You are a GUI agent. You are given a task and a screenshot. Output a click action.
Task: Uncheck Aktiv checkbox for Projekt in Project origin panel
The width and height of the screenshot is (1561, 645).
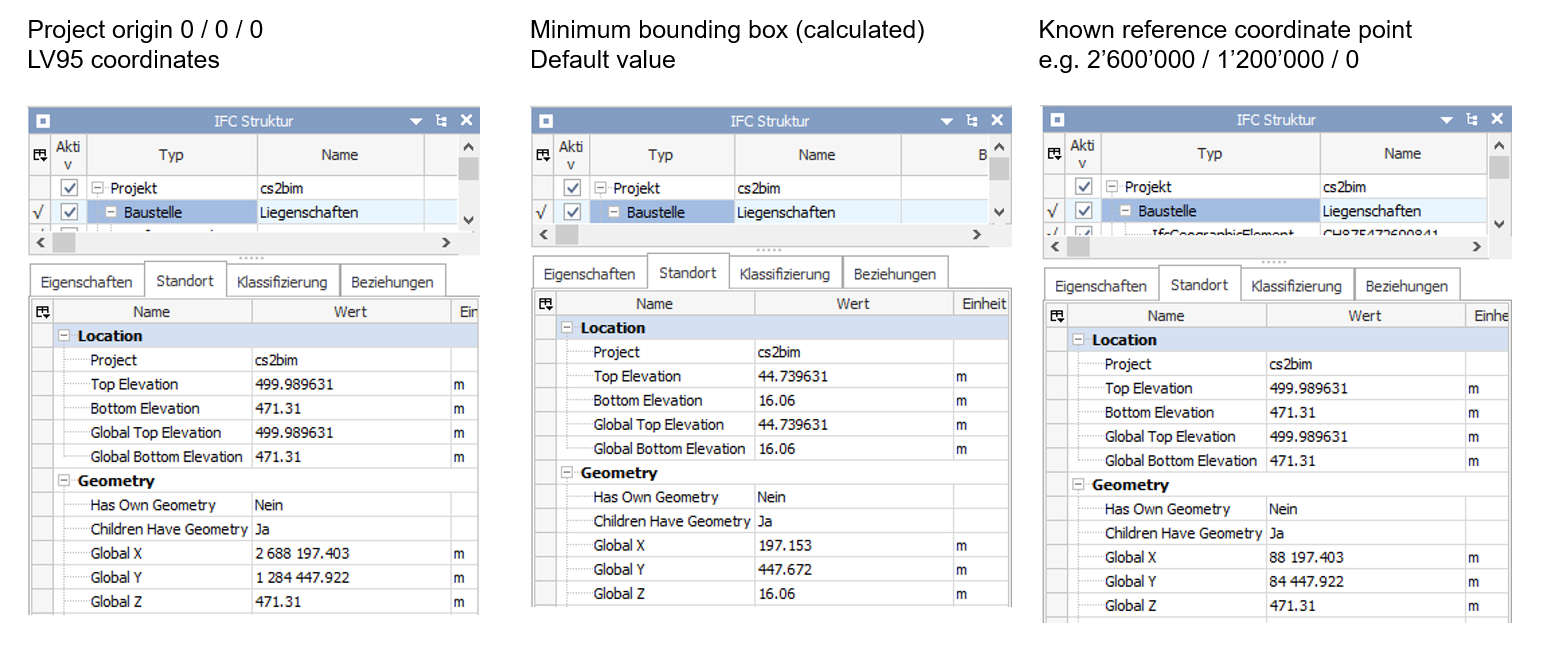tap(69, 188)
